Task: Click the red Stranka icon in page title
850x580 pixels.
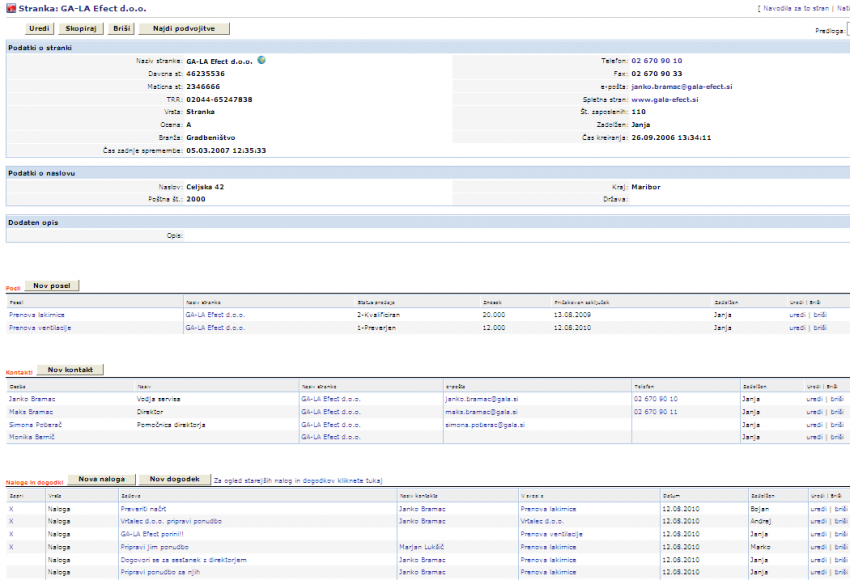Action: [10, 8]
